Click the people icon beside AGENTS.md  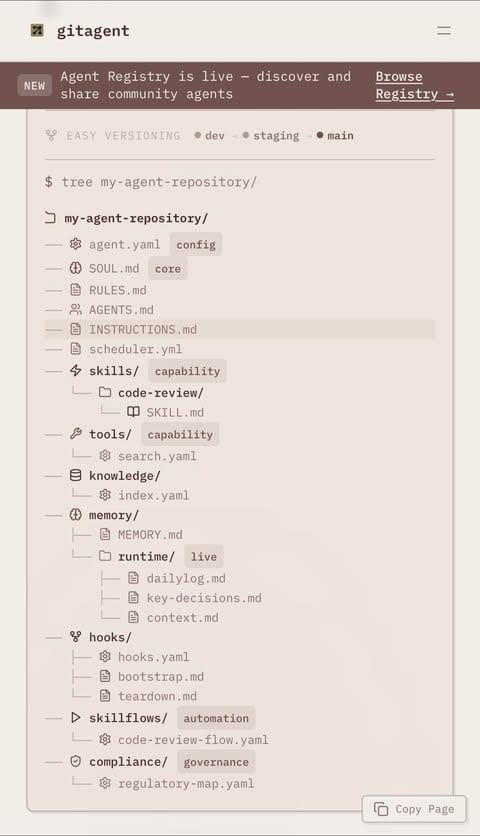tap(76, 309)
